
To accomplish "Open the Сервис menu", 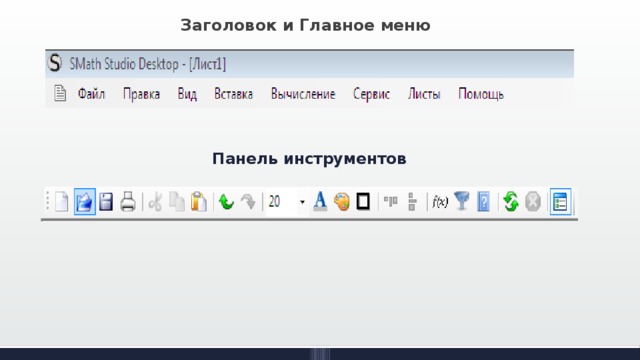I will tap(371, 94).
